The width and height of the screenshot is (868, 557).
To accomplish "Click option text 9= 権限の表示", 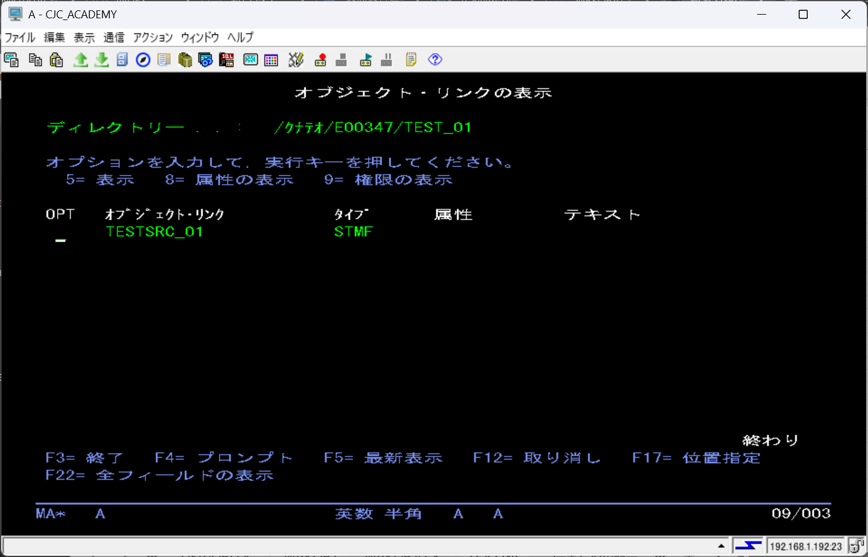I will (x=388, y=180).
